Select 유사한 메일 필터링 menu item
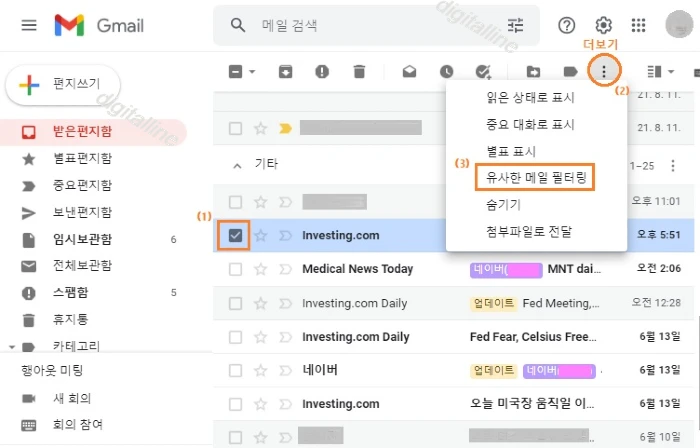 click(x=536, y=178)
